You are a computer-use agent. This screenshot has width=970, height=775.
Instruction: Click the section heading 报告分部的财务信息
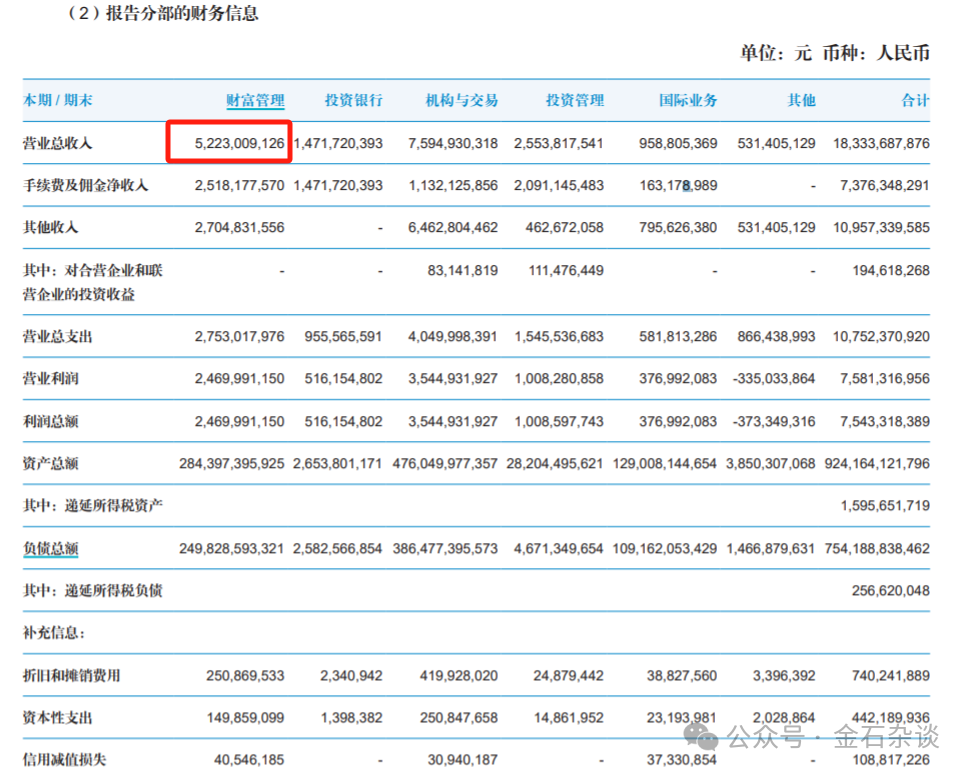coord(182,13)
